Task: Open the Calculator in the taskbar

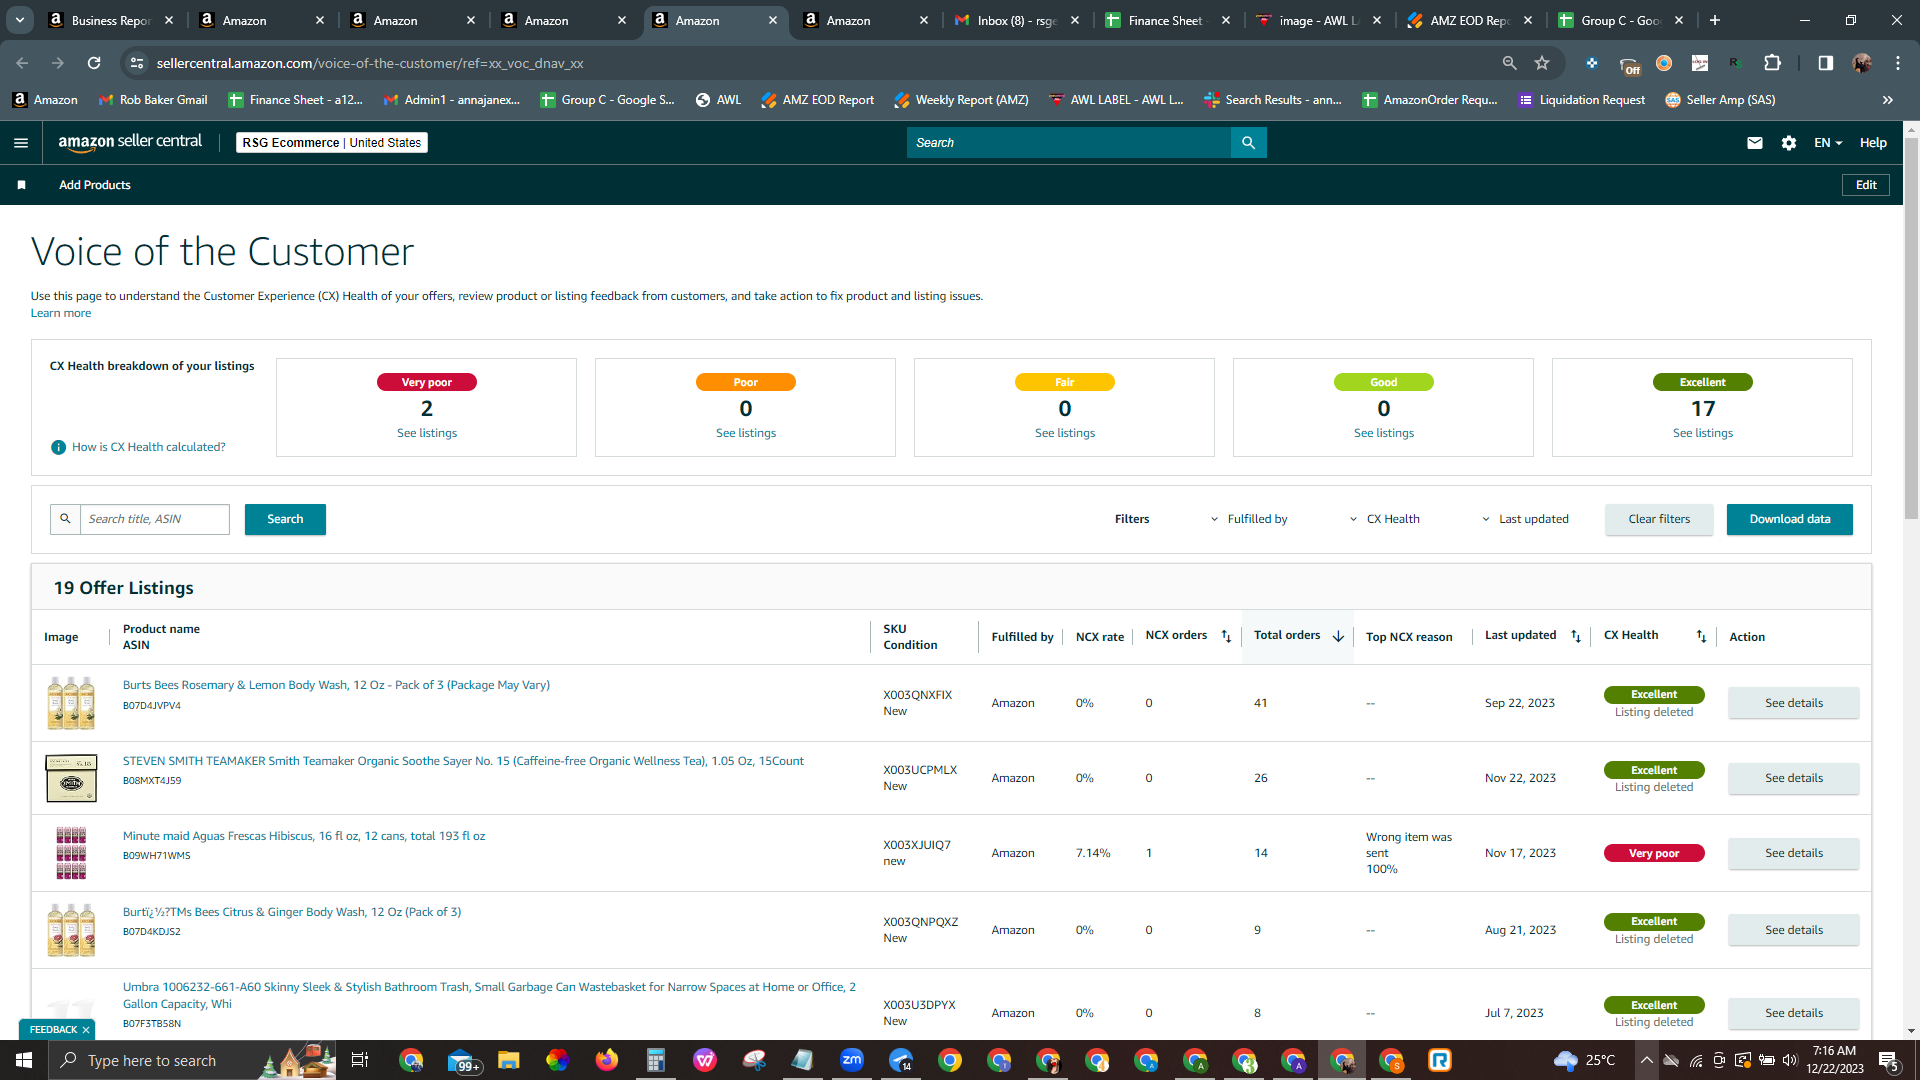Action: click(x=656, y=1060)
